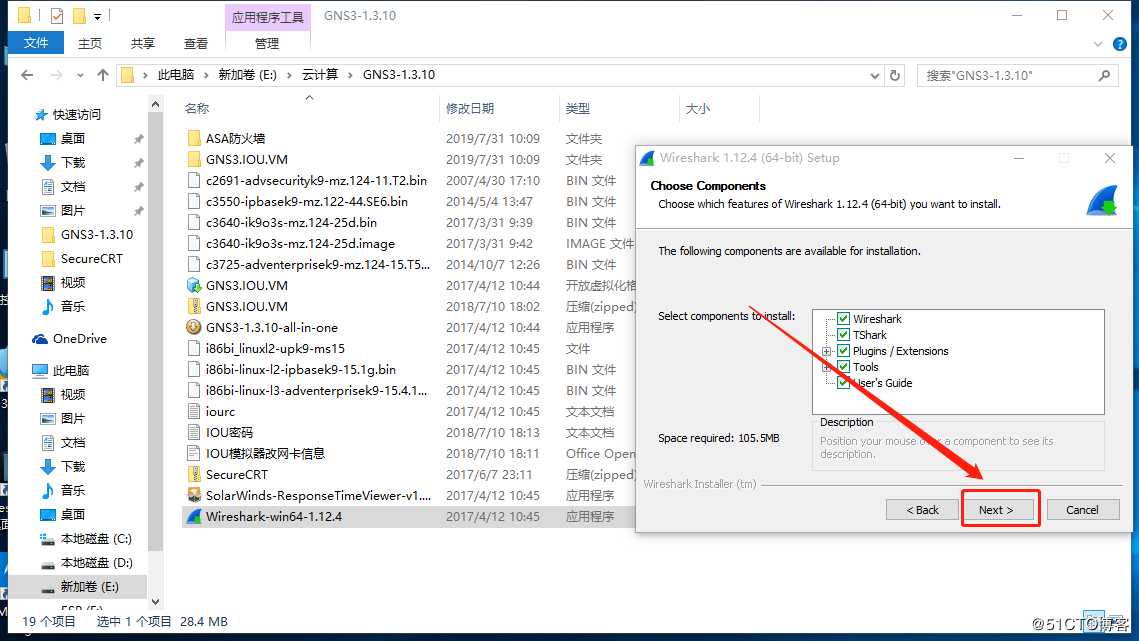This screenshot has height=641, width=1139.
Task: Open the quick access toolbar customize dropdown
Action: pos(97,16)
